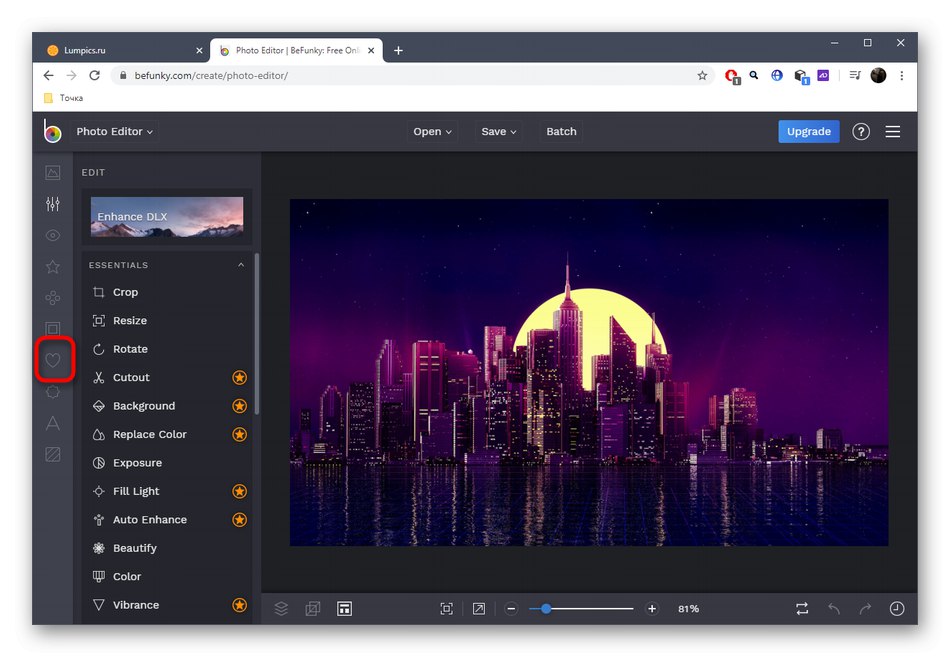The height and width of the screenshot is (657, 950).
Task: Open the Effects star panel
Action: click(53, 267)
